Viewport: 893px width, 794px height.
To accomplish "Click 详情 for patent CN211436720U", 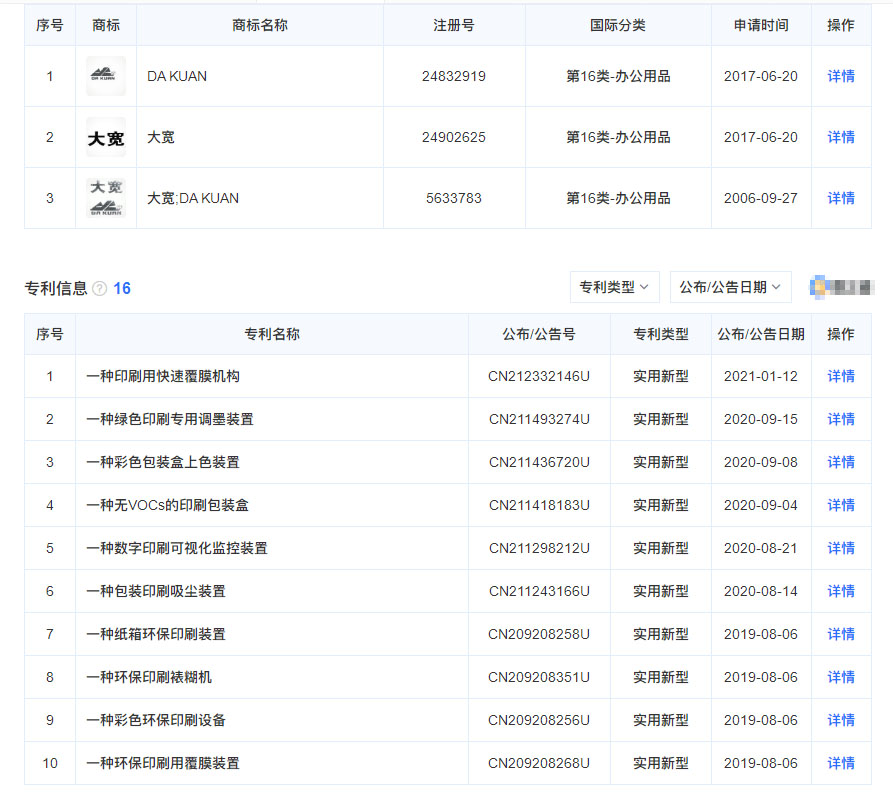I will coord(840,462).
